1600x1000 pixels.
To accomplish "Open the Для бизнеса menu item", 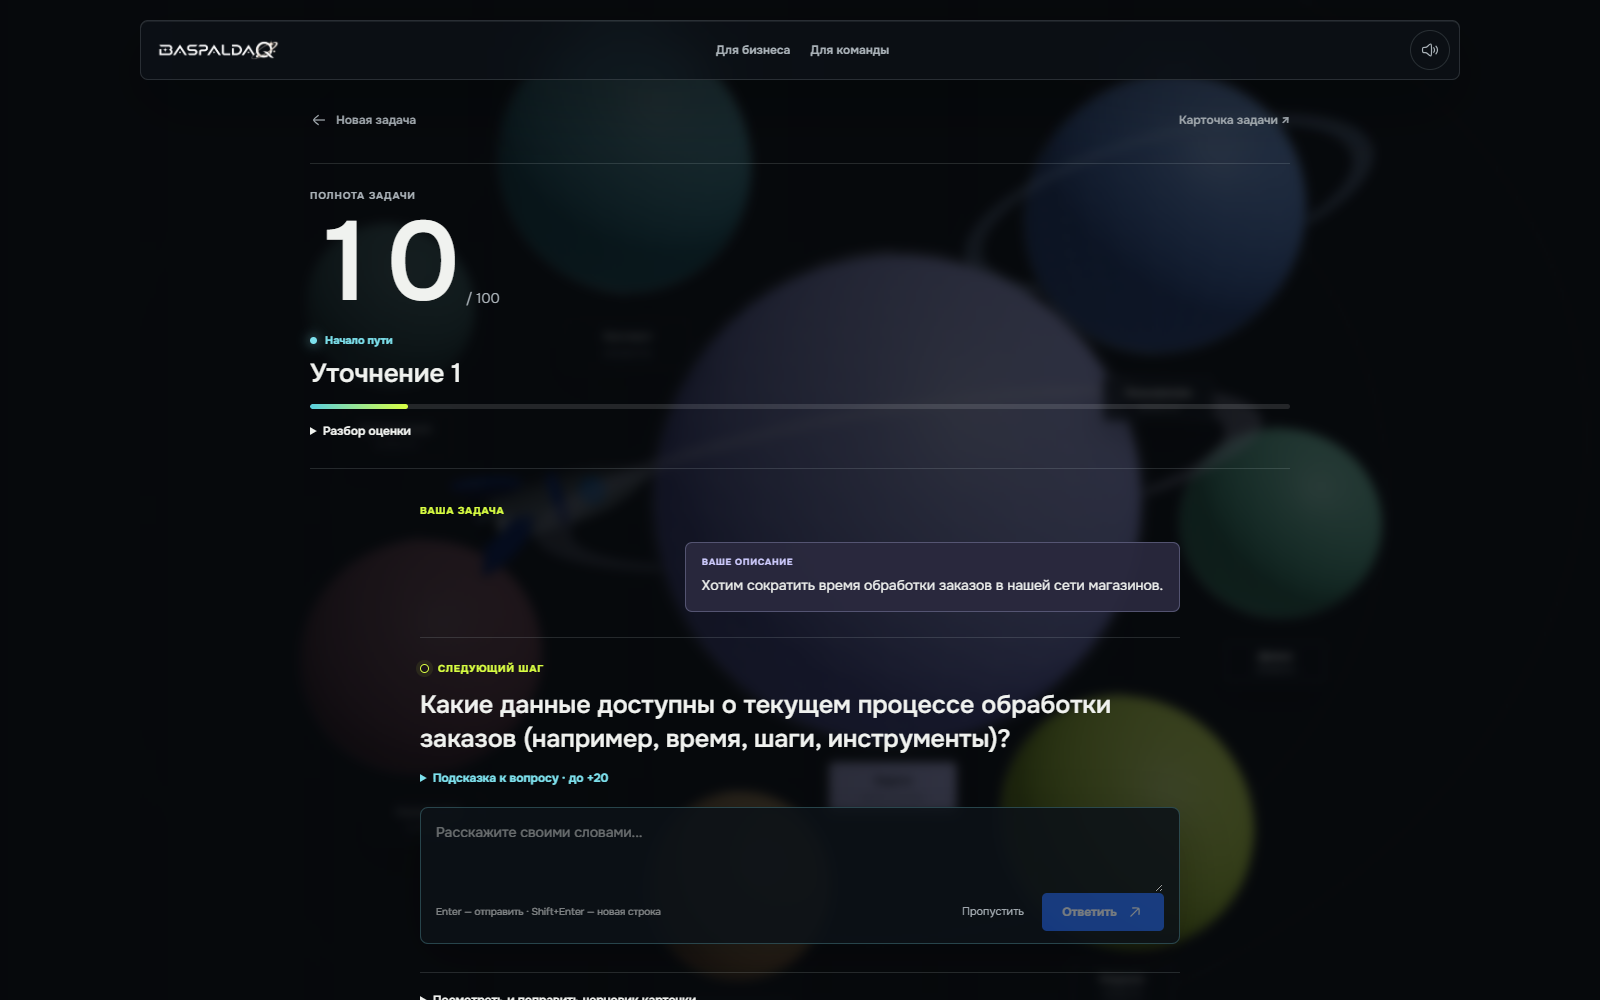I will [752, 50].
